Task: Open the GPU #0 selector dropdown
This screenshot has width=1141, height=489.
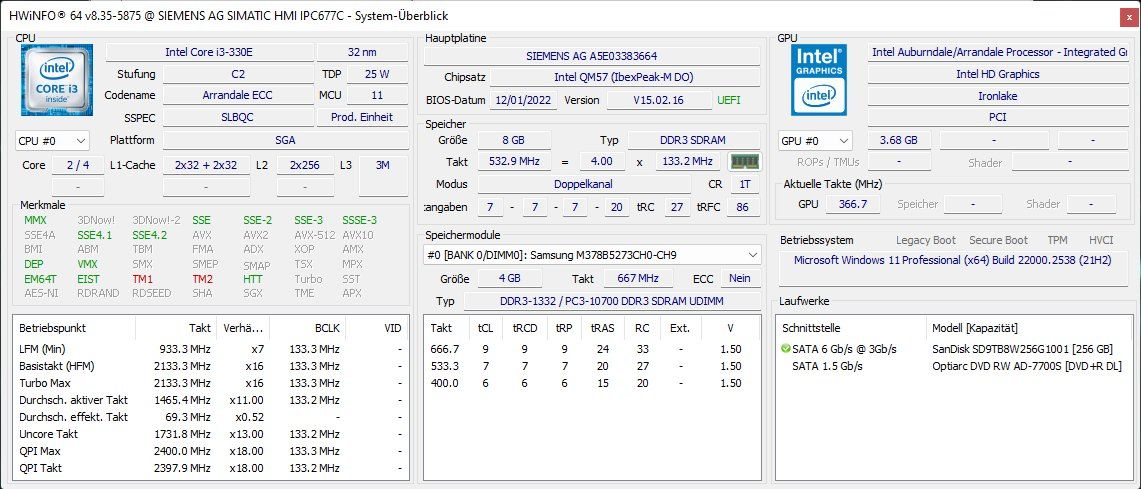Action: pyautogui.click(x=815, y=140)
